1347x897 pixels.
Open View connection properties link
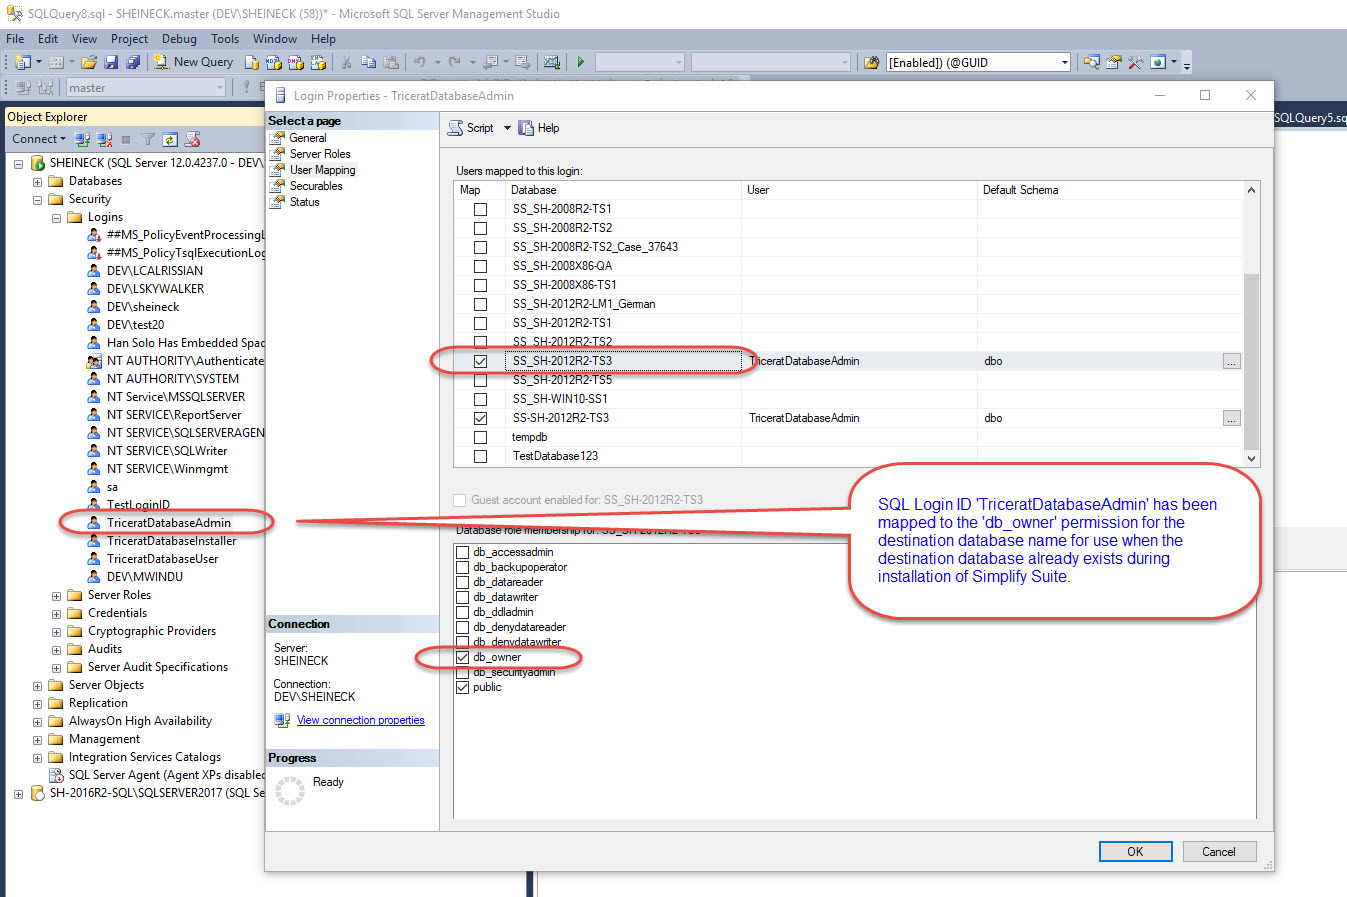click(360, 720)
